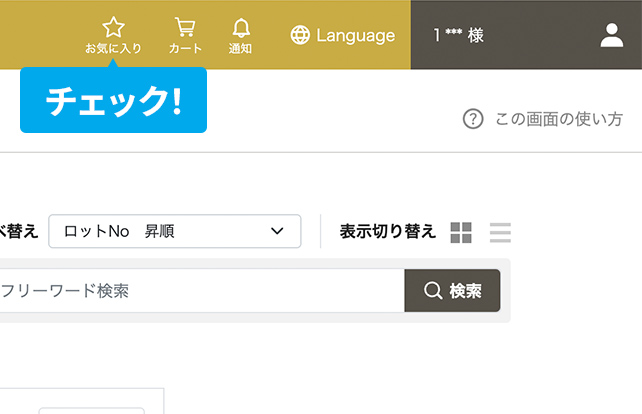The image size is (642, 414).
Task: Expand the ロットNo 昇順 sort dropdown
Action: coord(175,231)
